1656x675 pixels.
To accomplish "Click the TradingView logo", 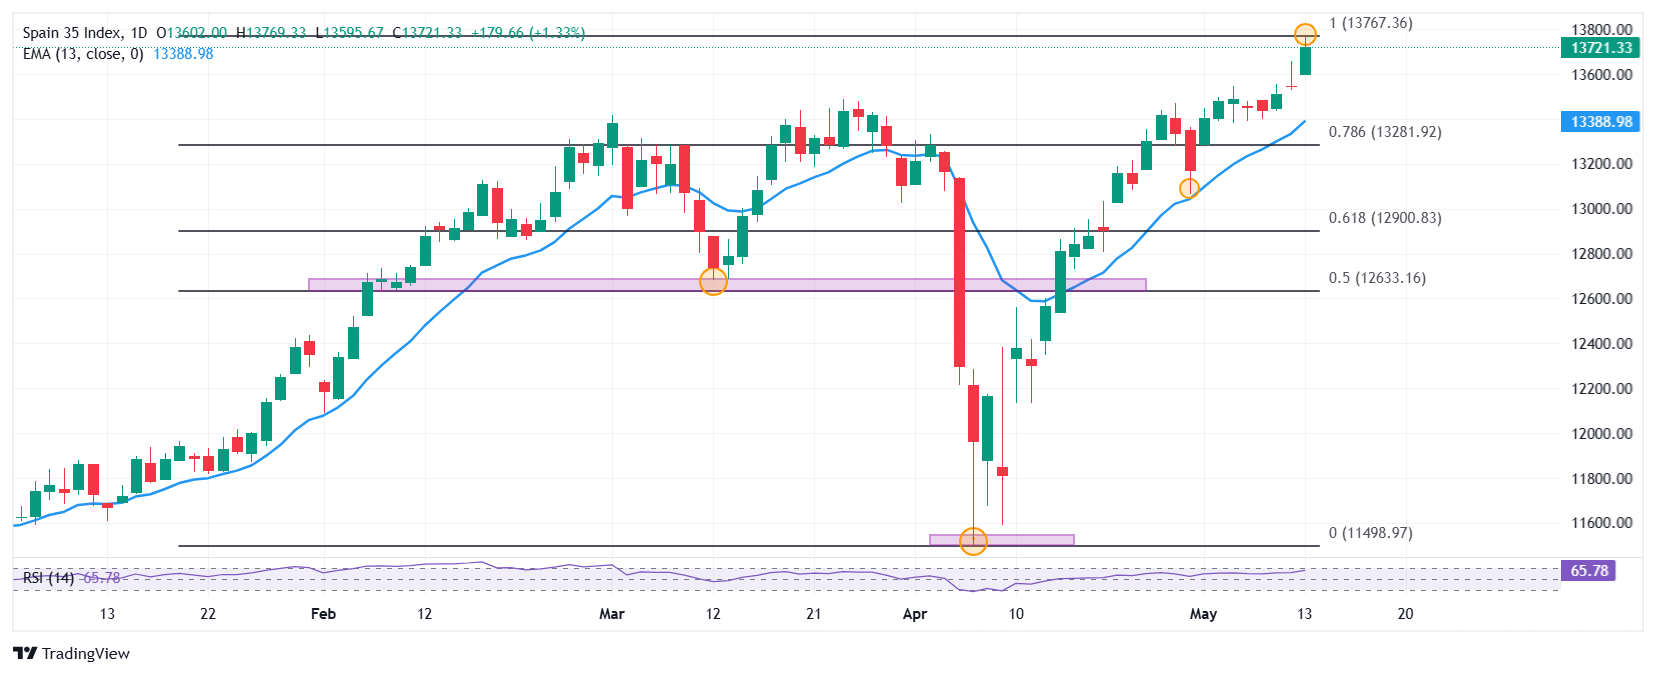I will click(72, 653).
